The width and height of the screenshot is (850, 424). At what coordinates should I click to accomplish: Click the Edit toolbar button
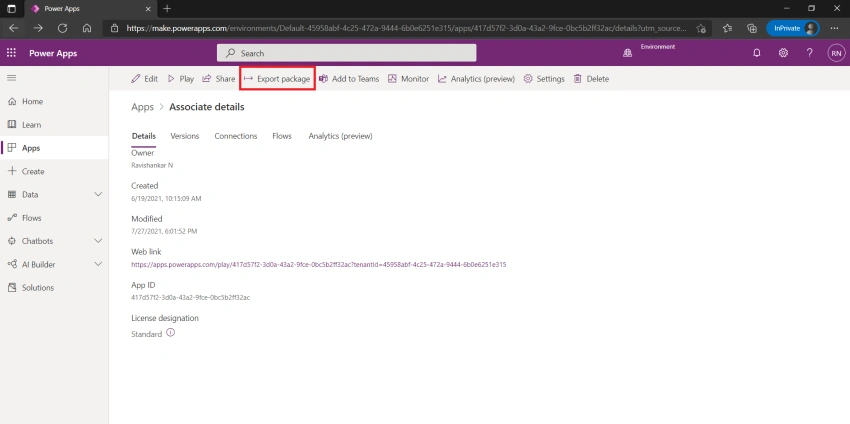(144, 79)
